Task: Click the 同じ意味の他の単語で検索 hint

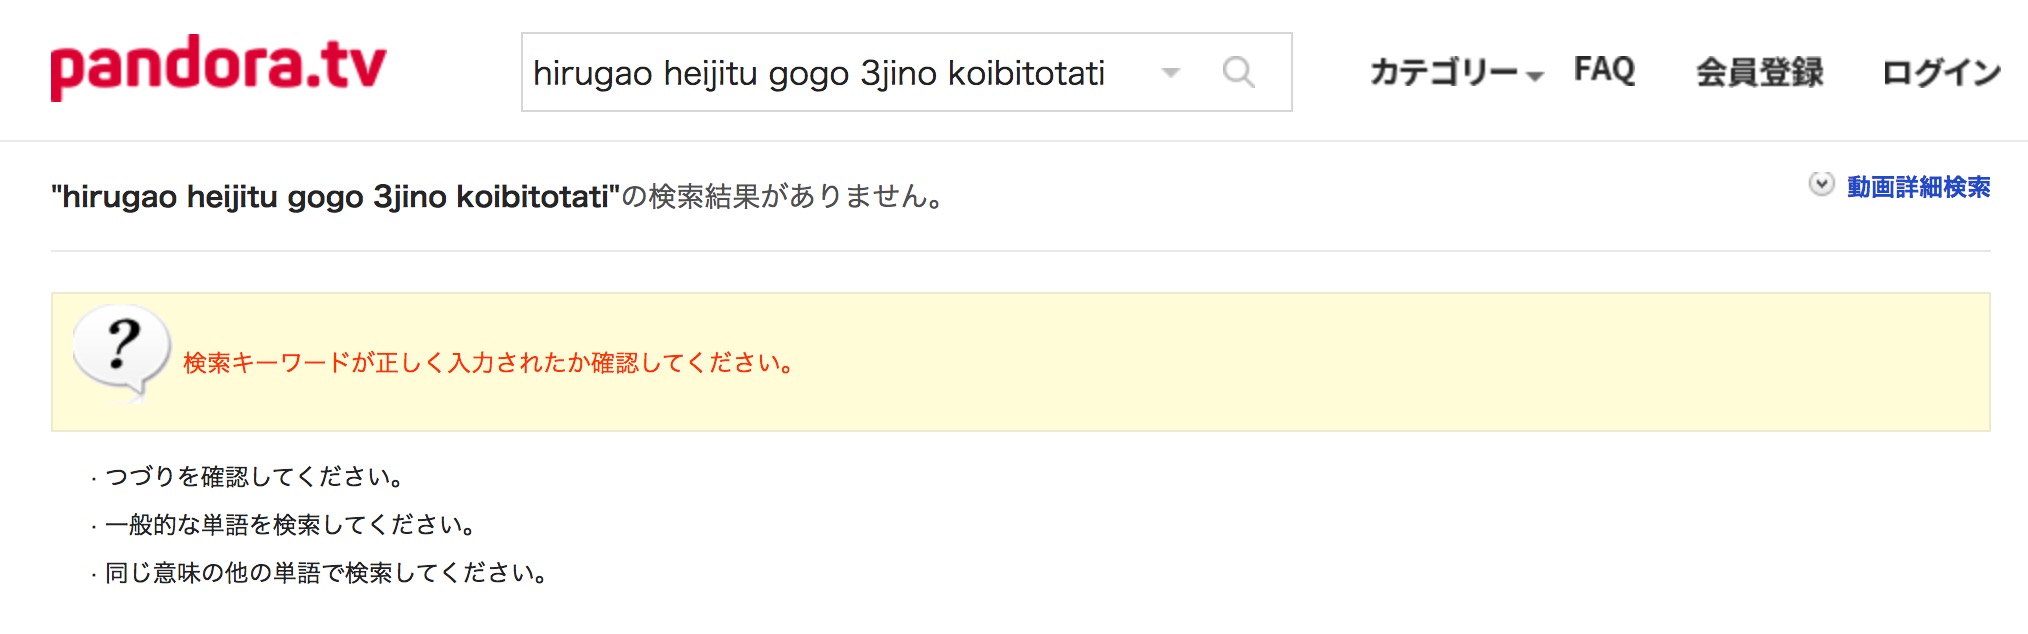Action: coord(326,573)
